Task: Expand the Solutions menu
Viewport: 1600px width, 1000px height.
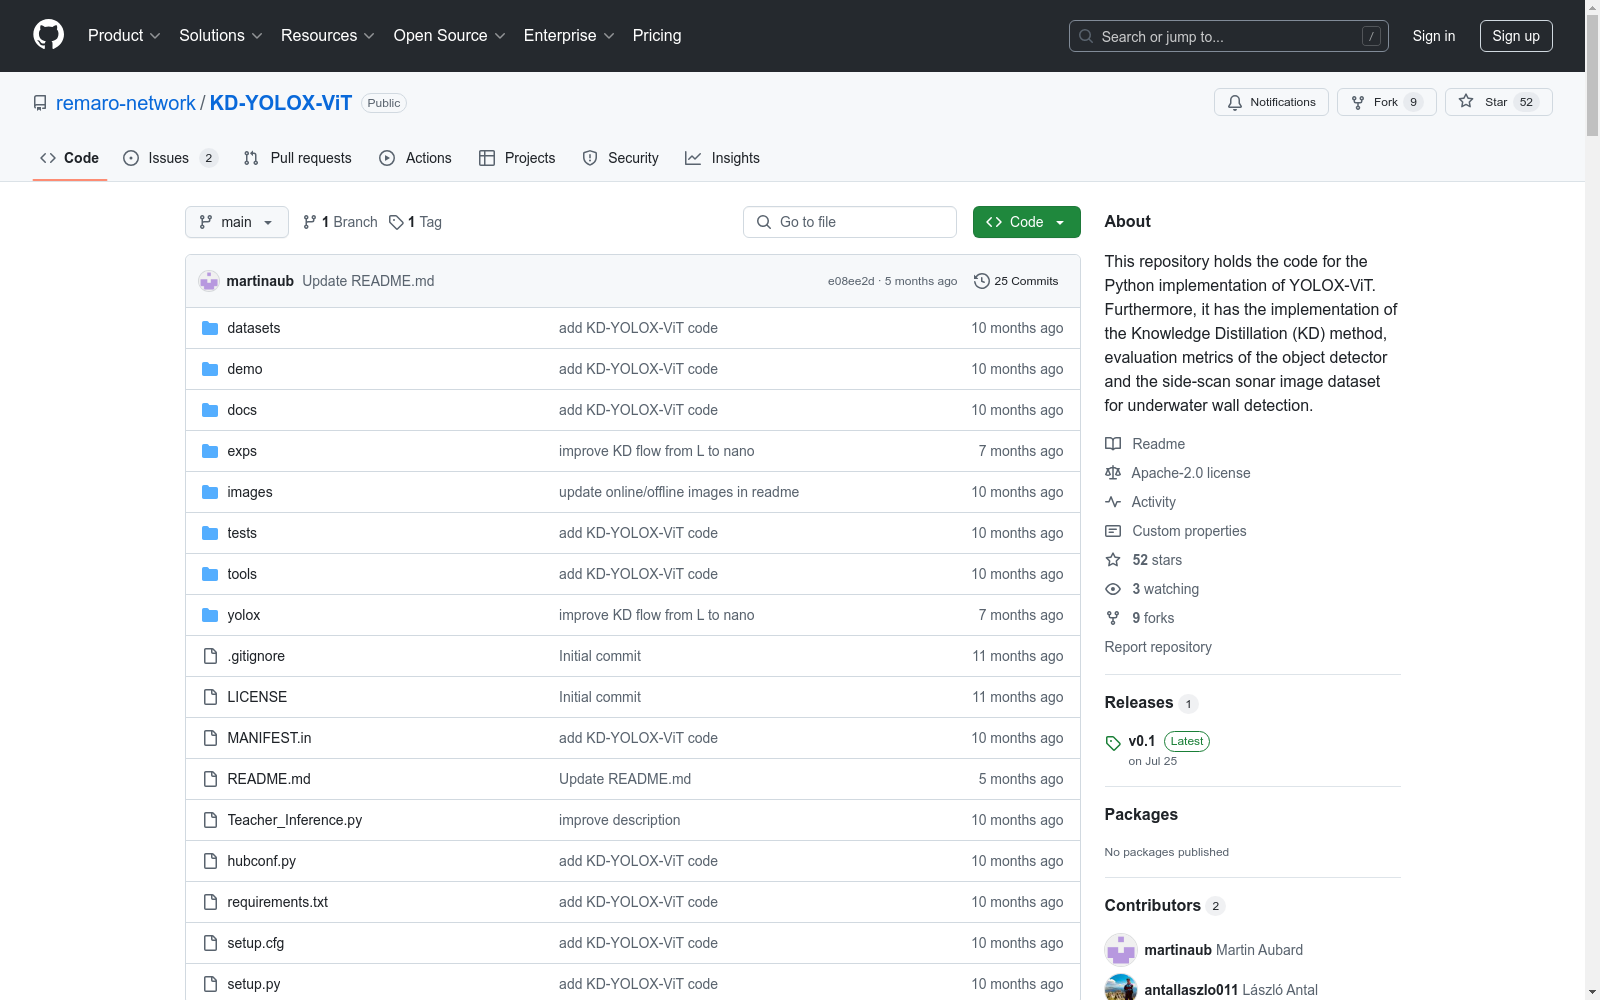Action: click(x=221, y=36)
